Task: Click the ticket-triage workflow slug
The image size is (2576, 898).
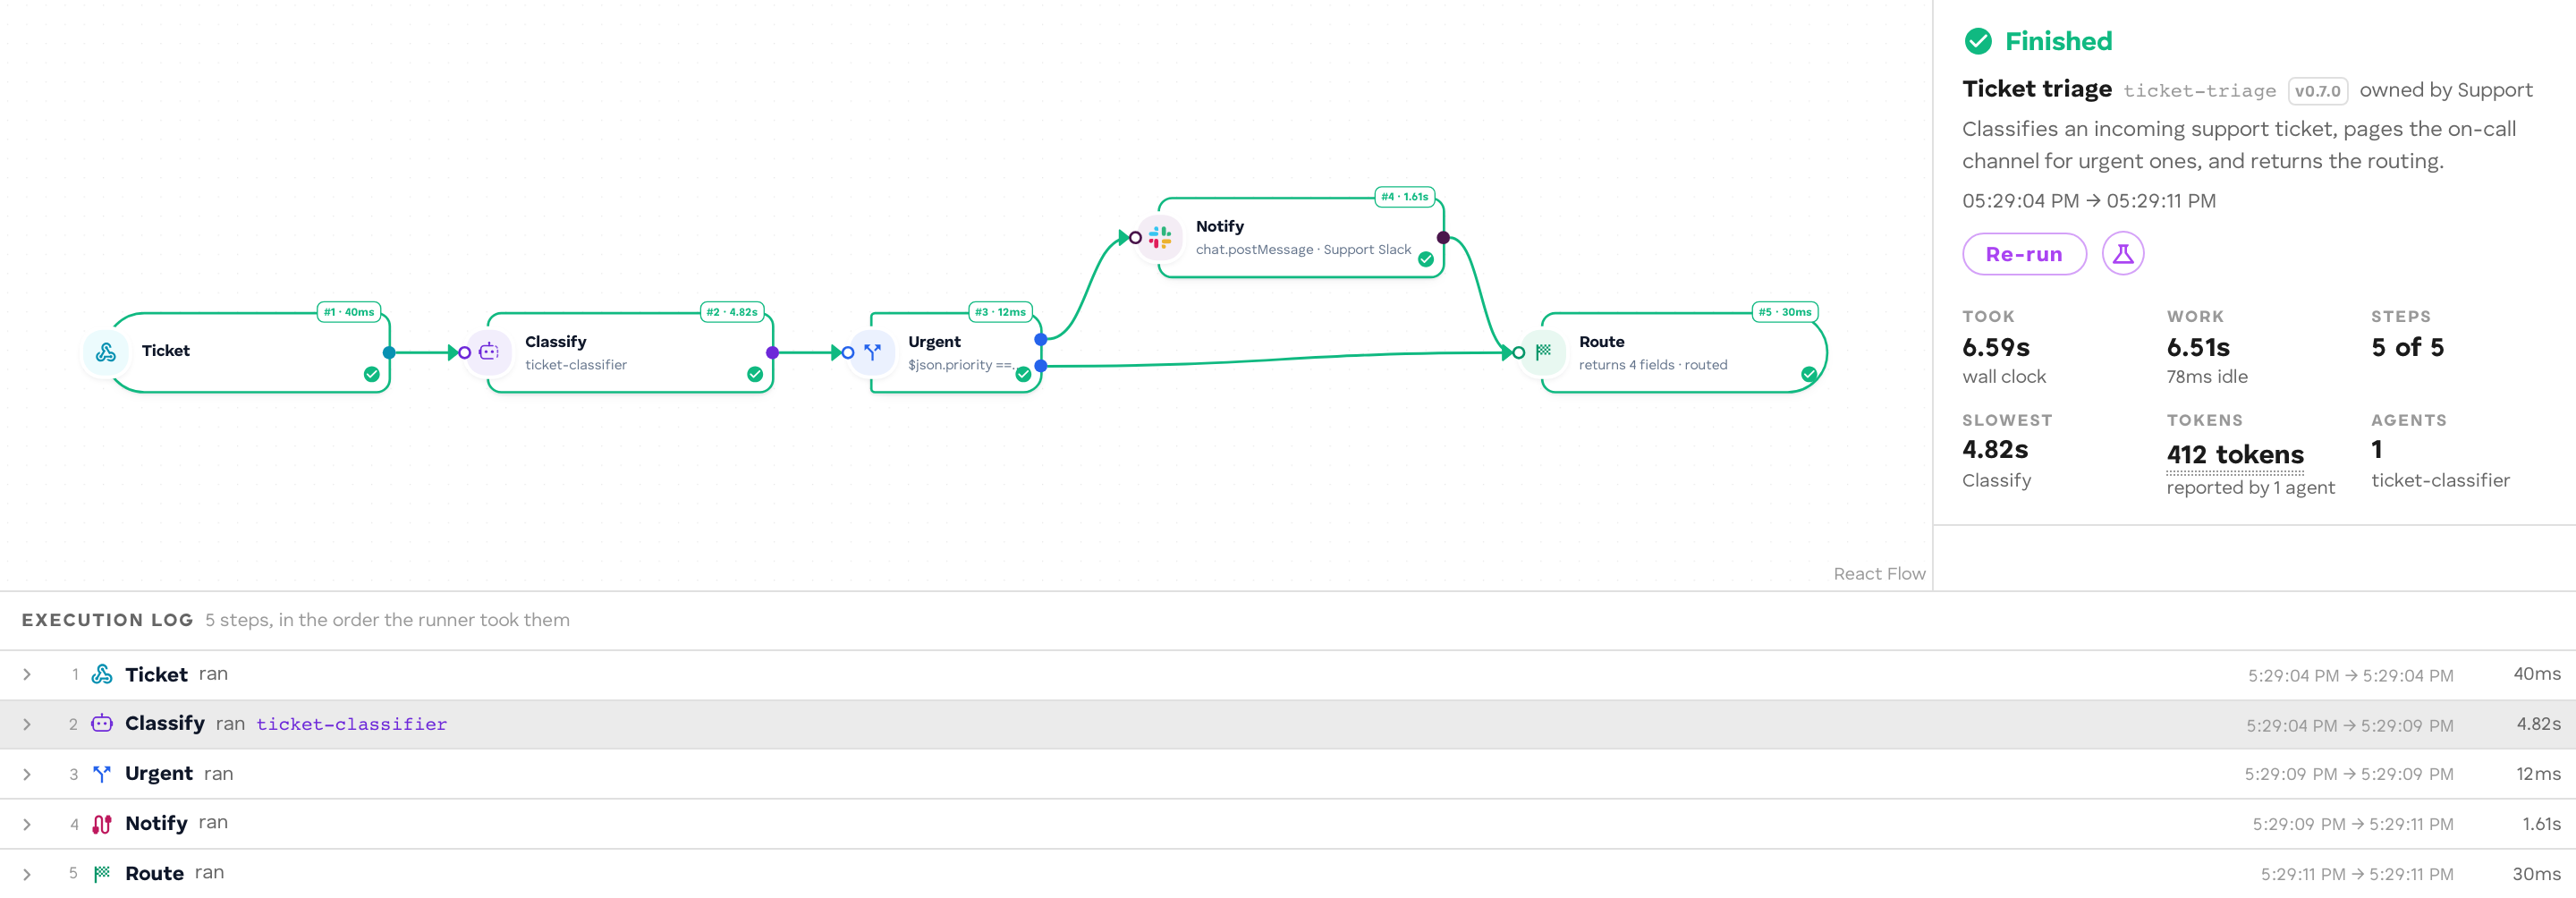Action: point(2199,91)
